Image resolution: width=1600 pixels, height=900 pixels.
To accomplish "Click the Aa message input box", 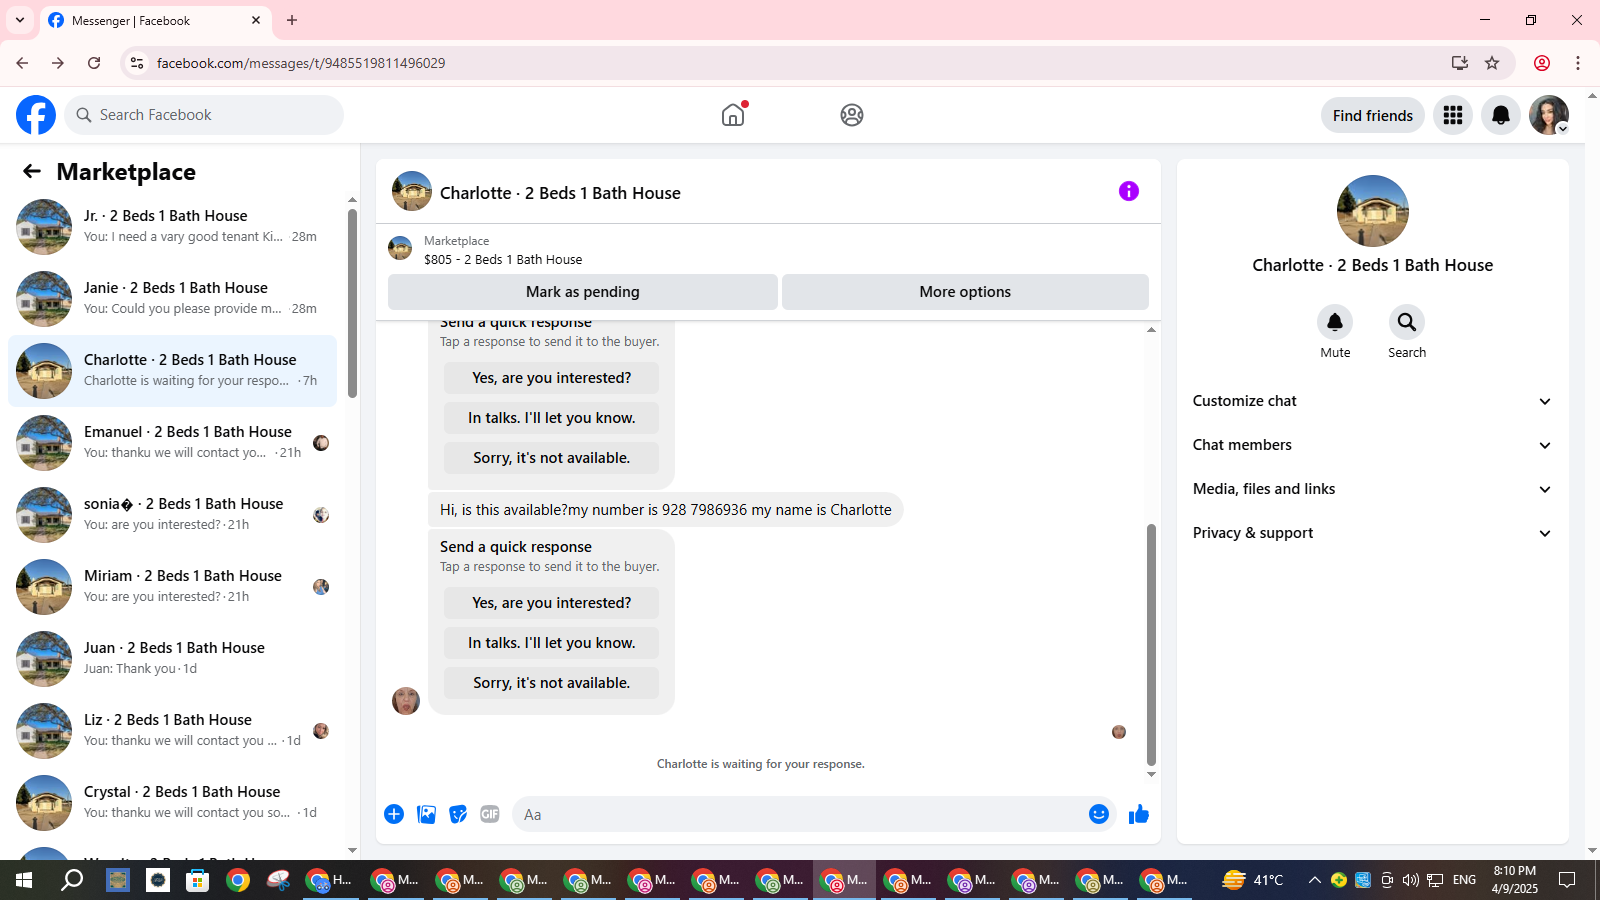I will pyautogui.click(x=800, y=814).
